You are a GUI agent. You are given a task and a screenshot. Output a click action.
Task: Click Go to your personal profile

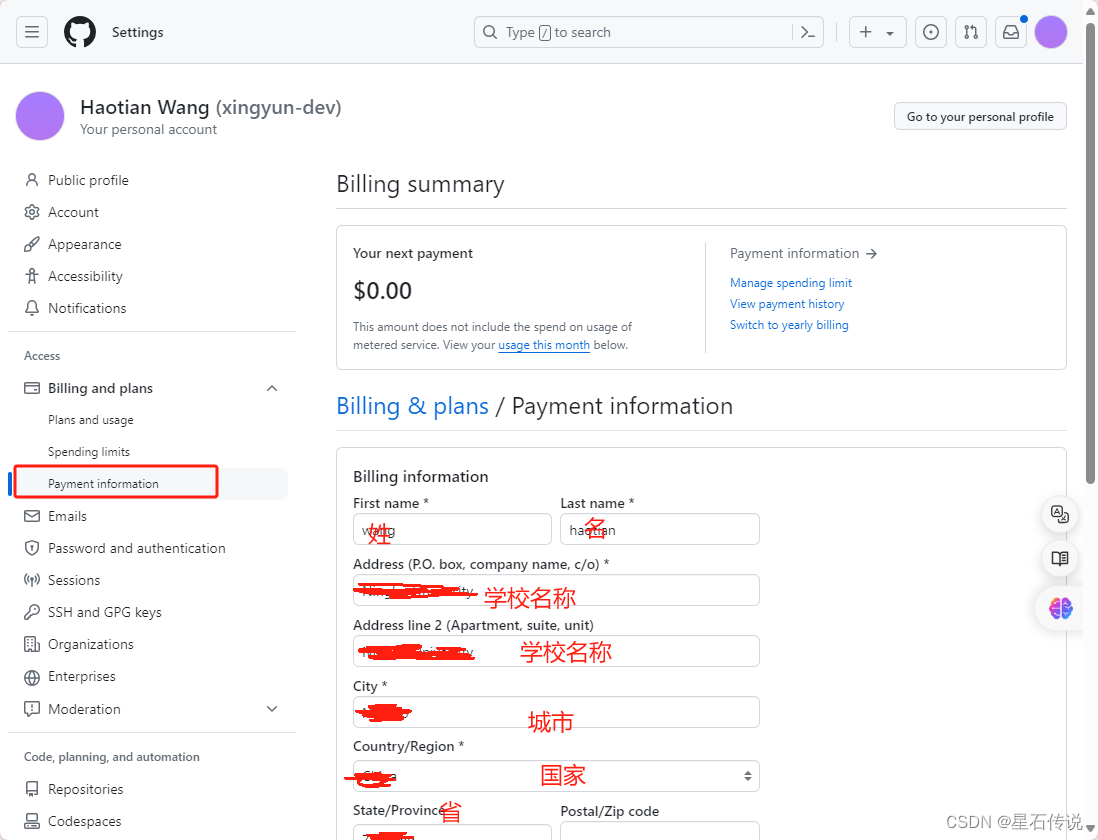tap(980, 117)
